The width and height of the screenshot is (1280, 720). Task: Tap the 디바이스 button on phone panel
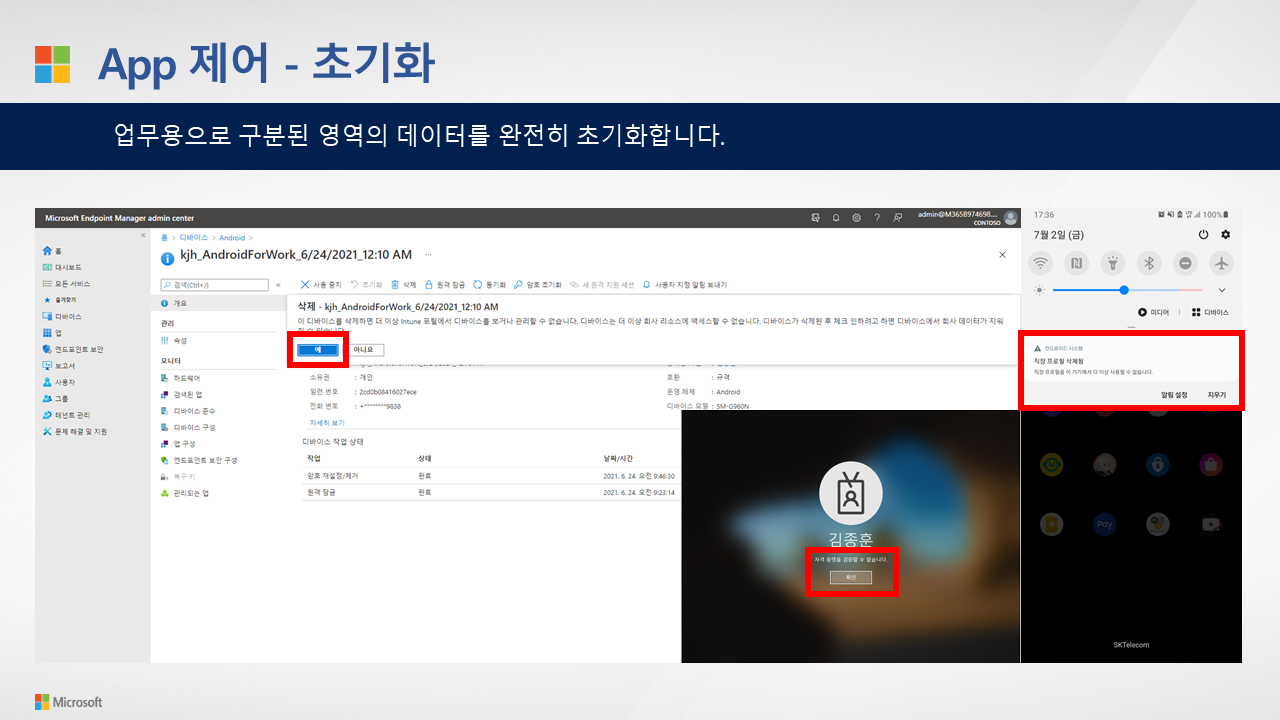point(1210,313)
